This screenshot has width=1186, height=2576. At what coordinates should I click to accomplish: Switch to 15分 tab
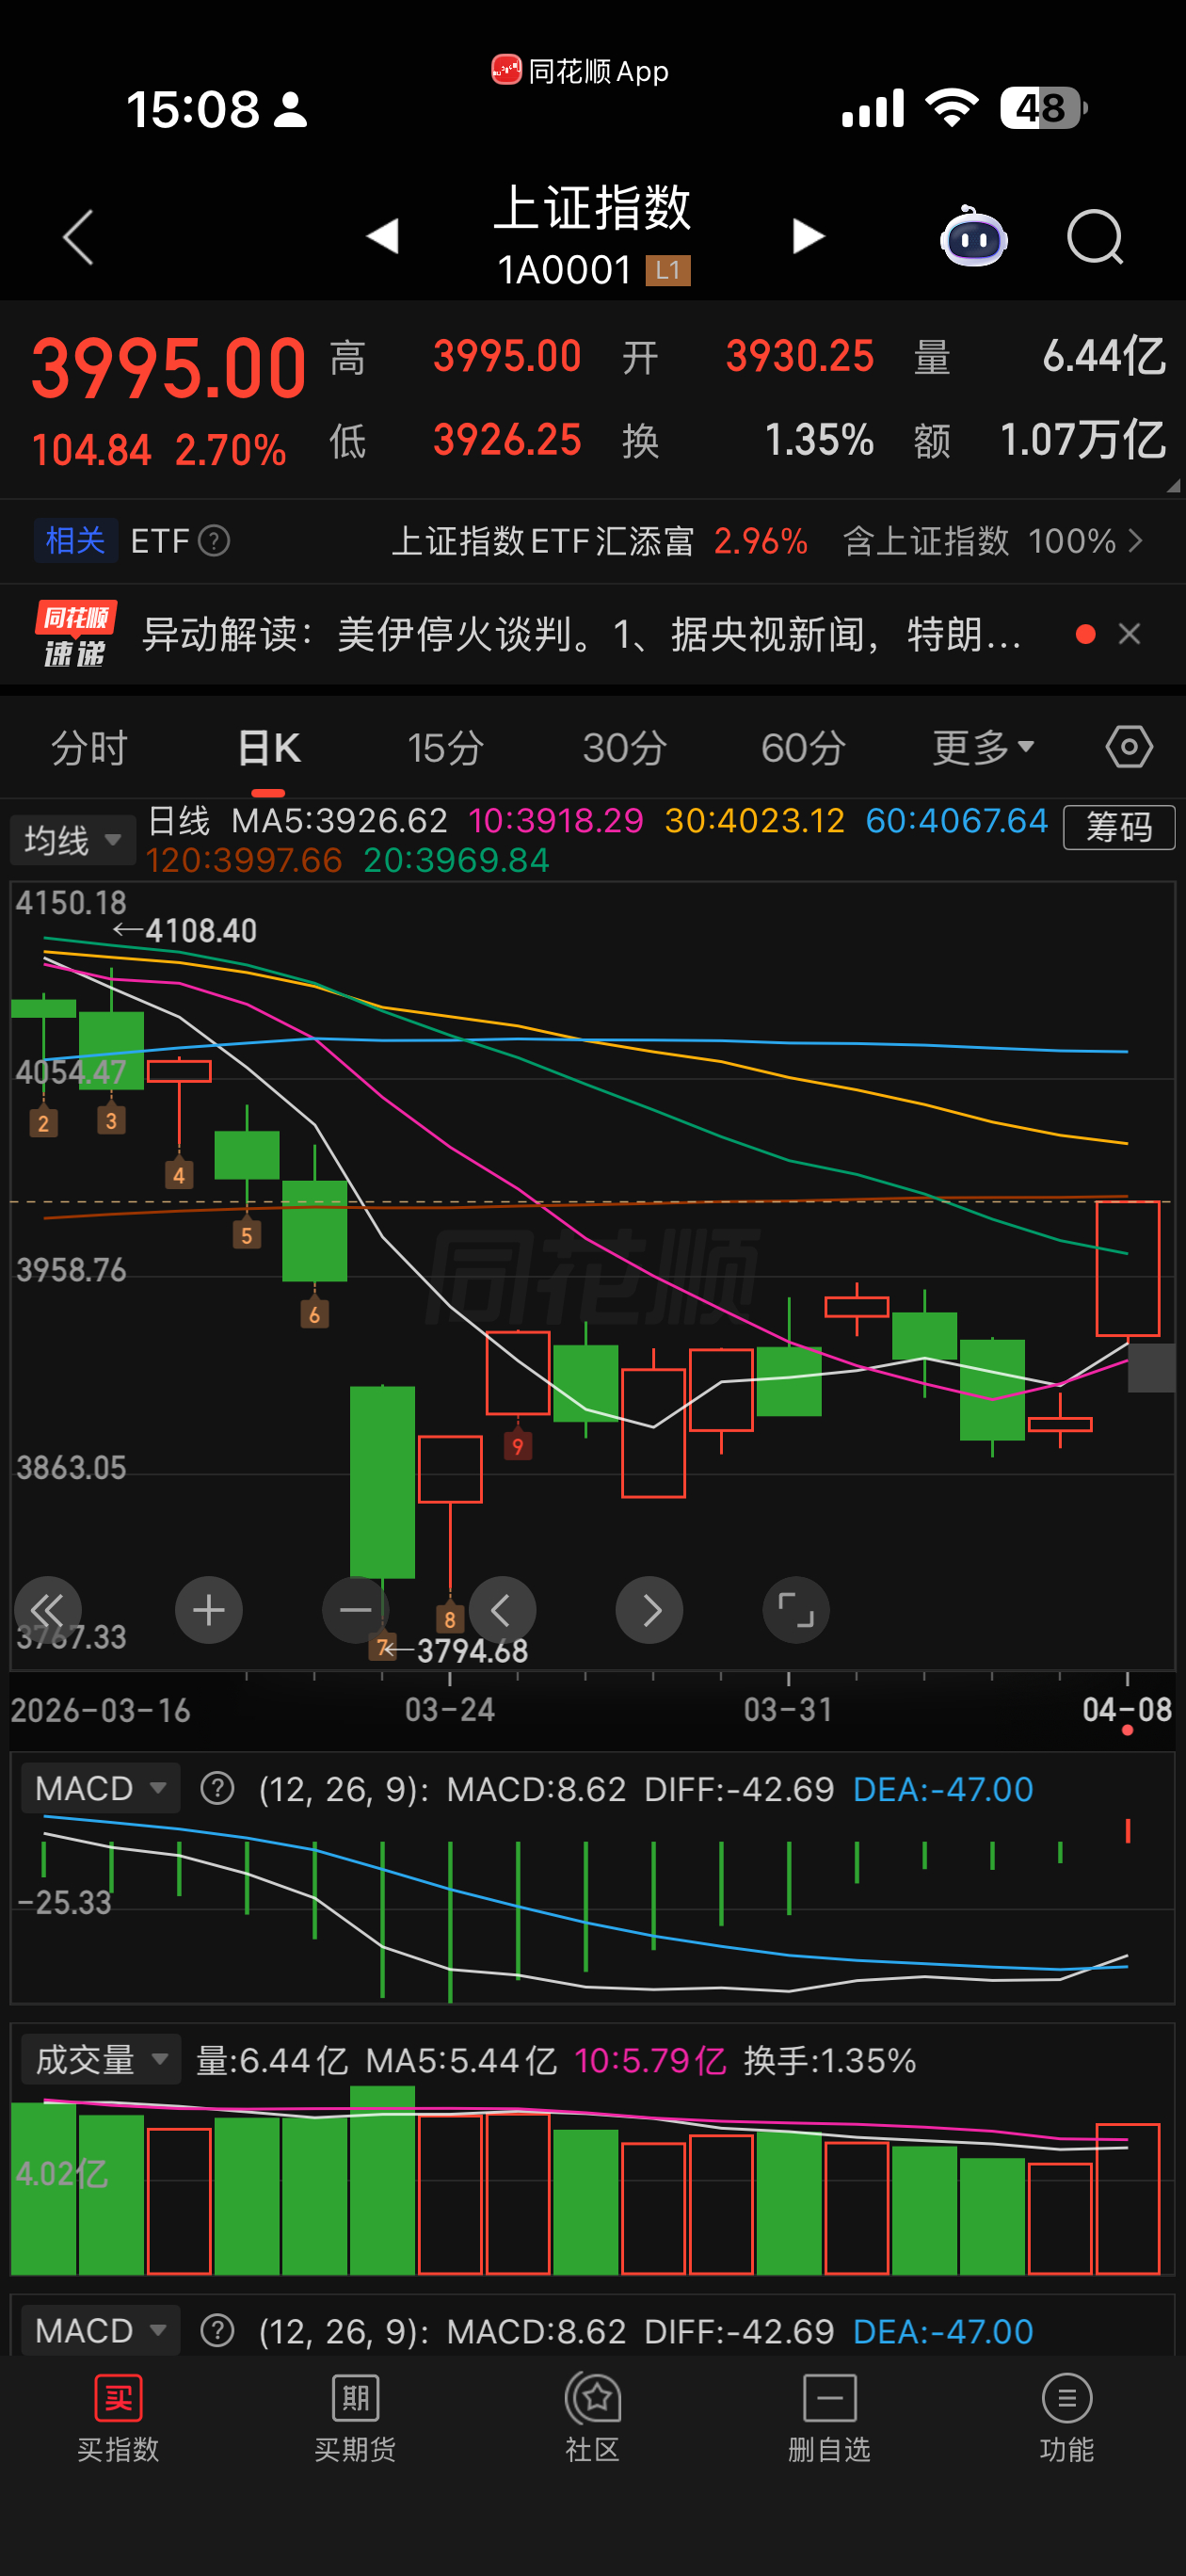pos(446,747)
